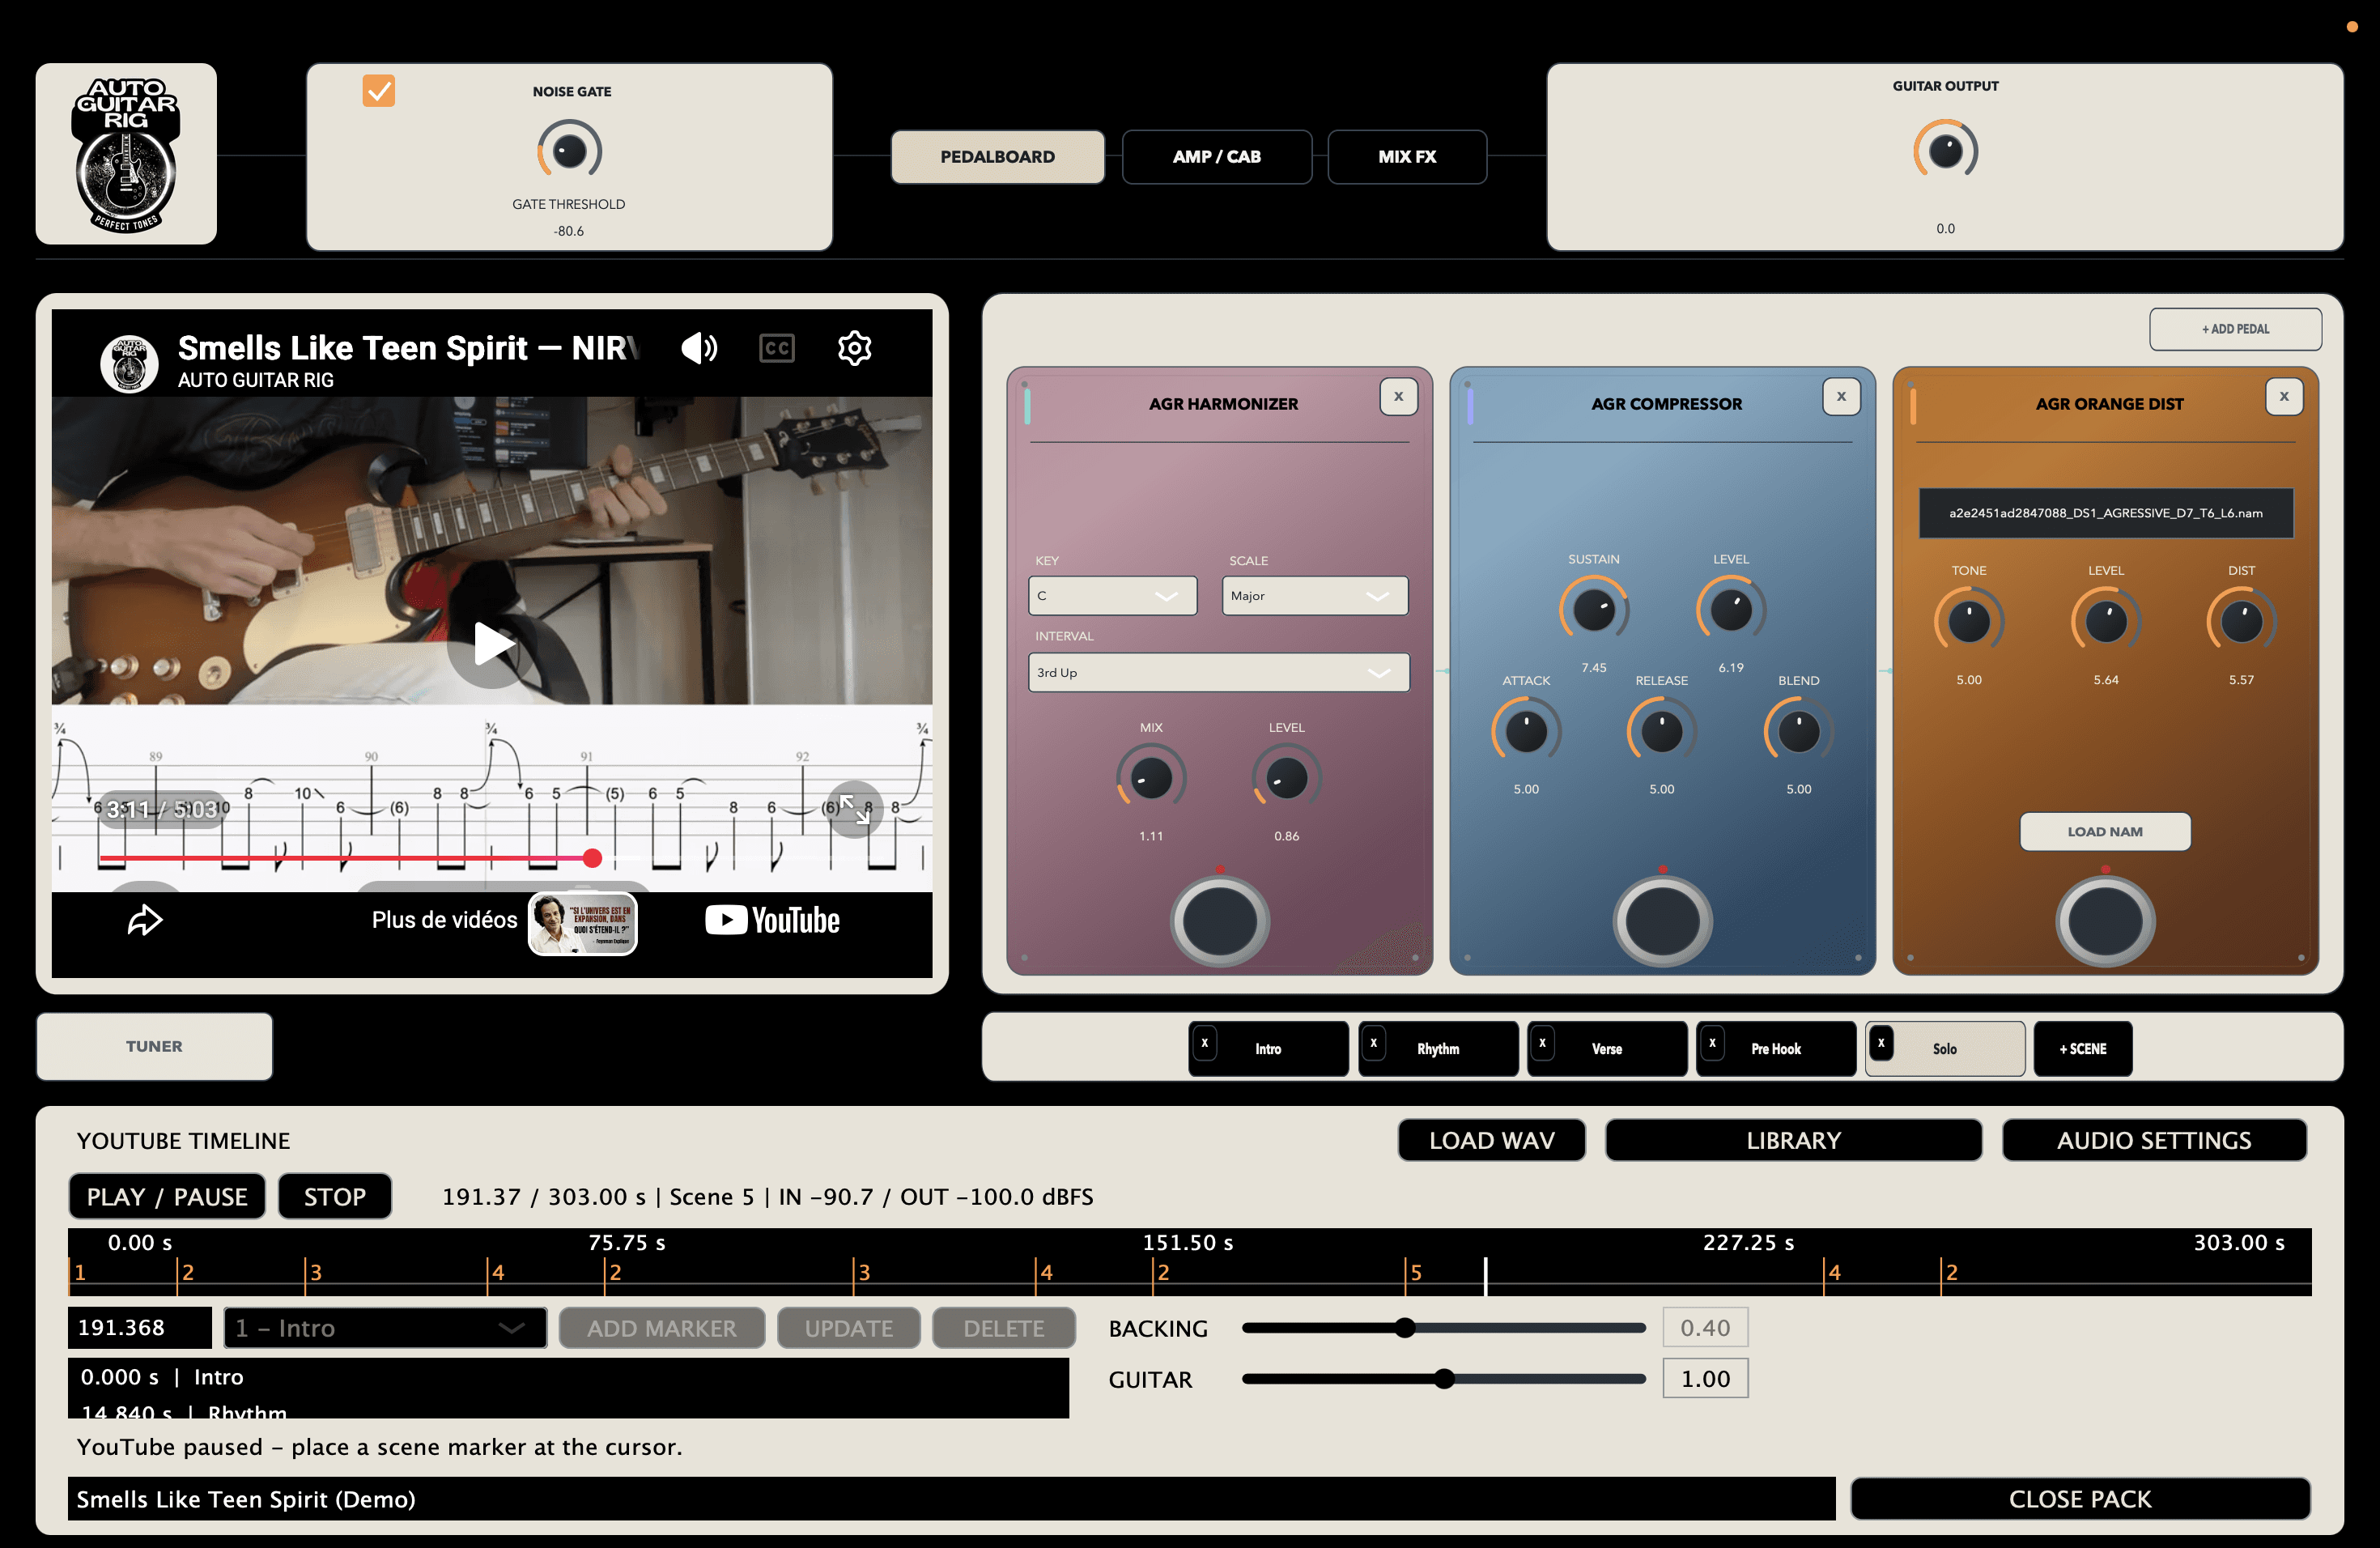Open the YouTube logo link

point(772,920)
